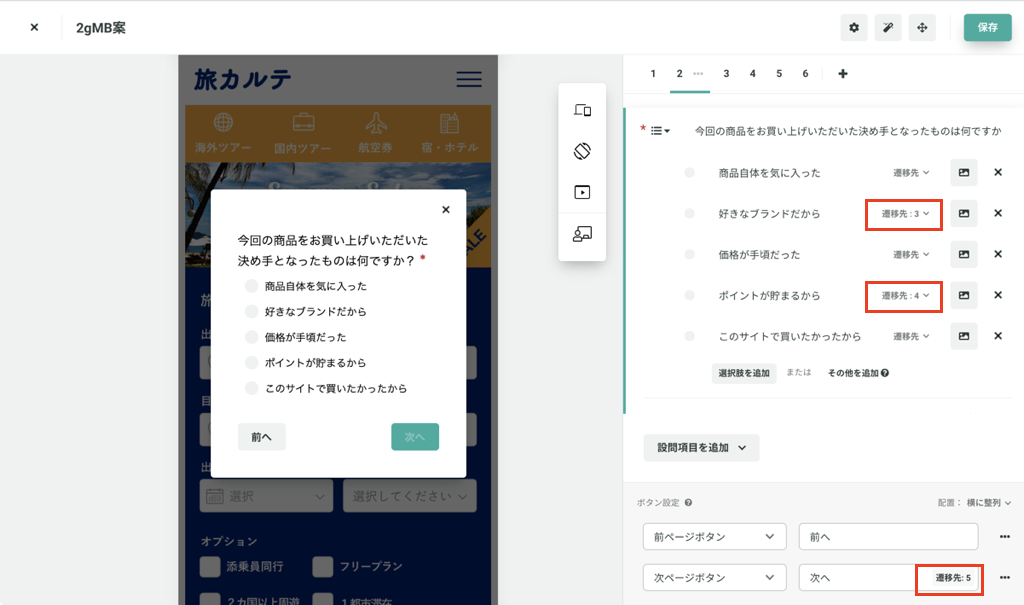Delete the 好きなブランドだから option
Image resolution: width=1024 pixels, height=605 pixels.
tap(997, 213)
